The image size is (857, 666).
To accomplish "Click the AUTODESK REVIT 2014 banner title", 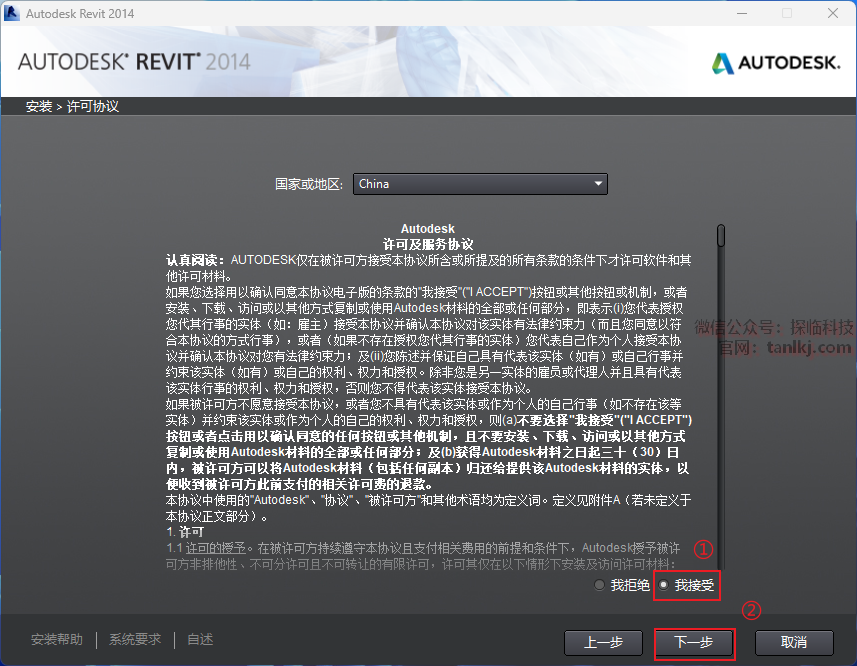I will click(x=134, y=62).
